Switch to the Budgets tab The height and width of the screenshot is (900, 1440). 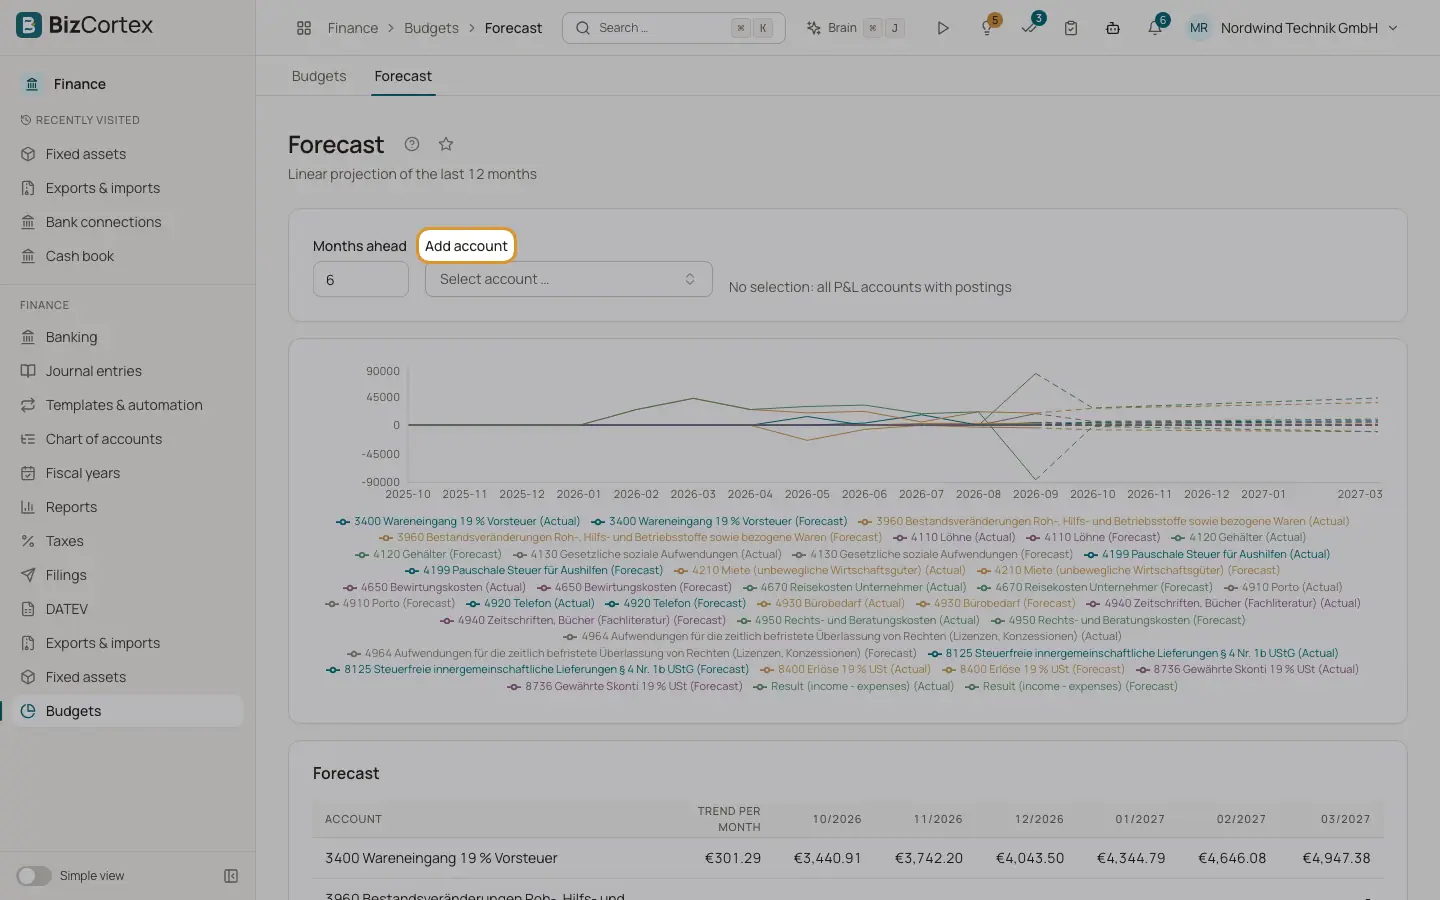pyautogui.click(x=319, y=76)
